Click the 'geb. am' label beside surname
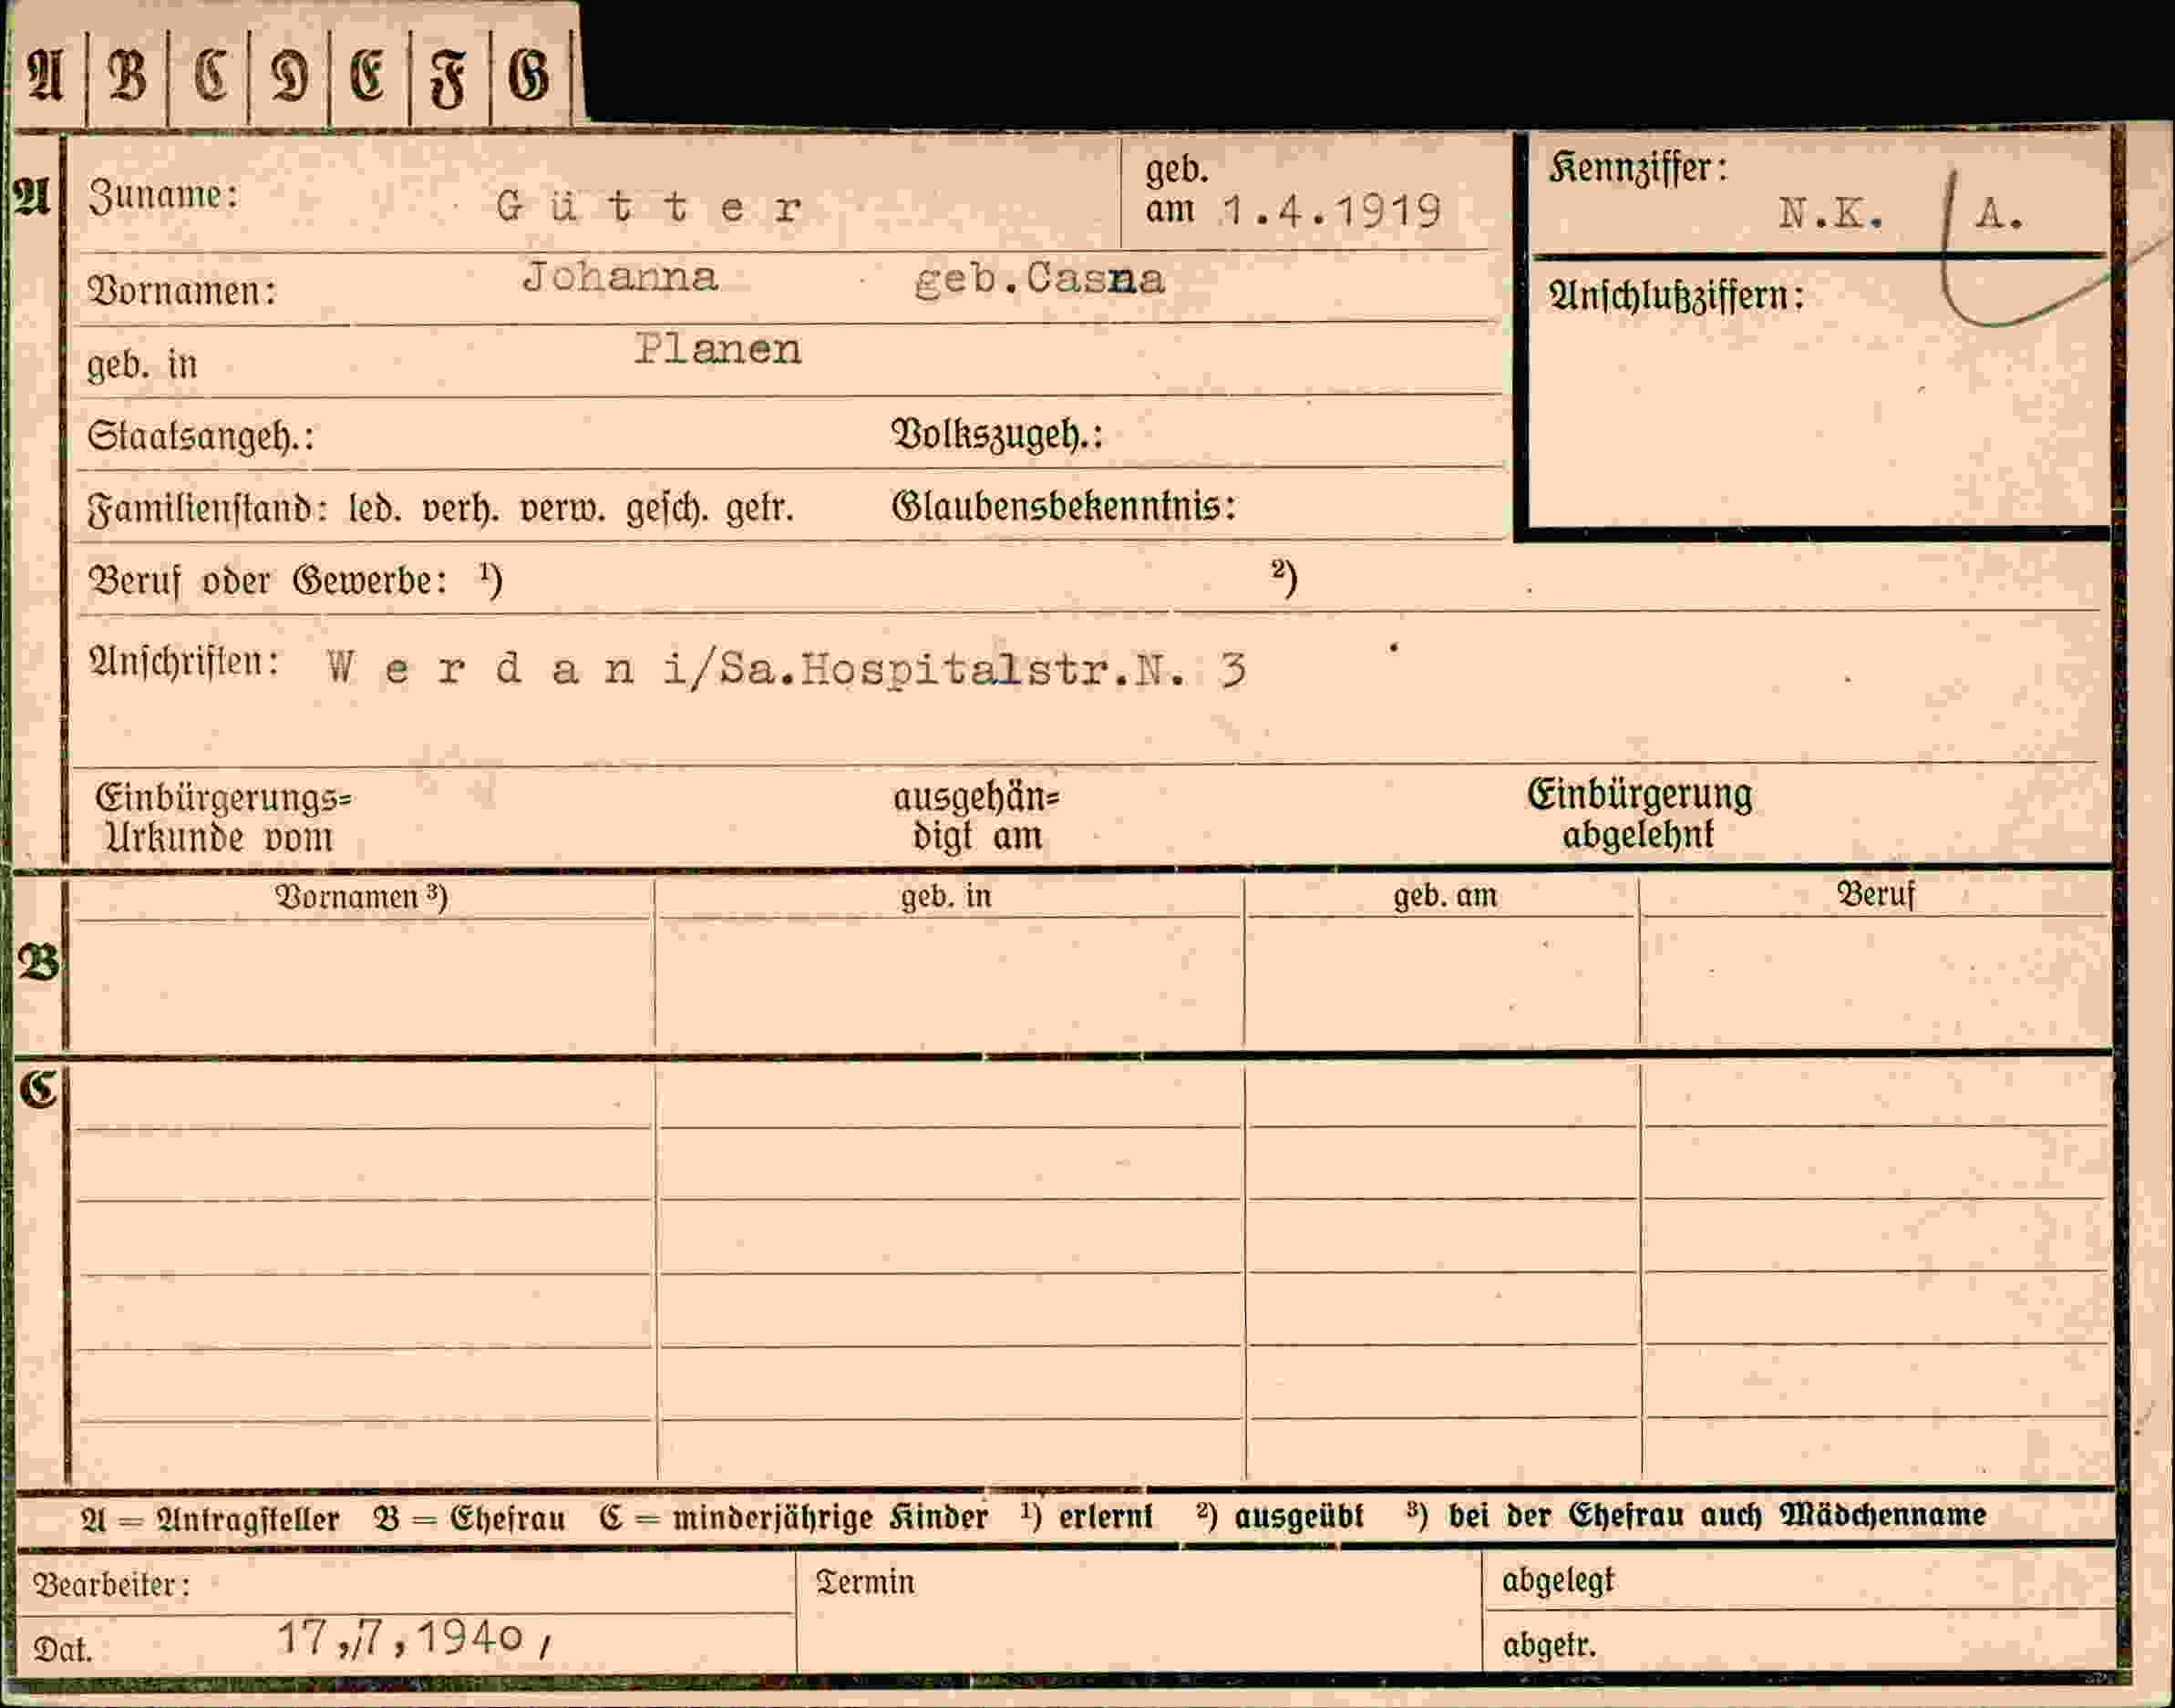Screen dimensions: 2175x1708 pos(1178,189)
